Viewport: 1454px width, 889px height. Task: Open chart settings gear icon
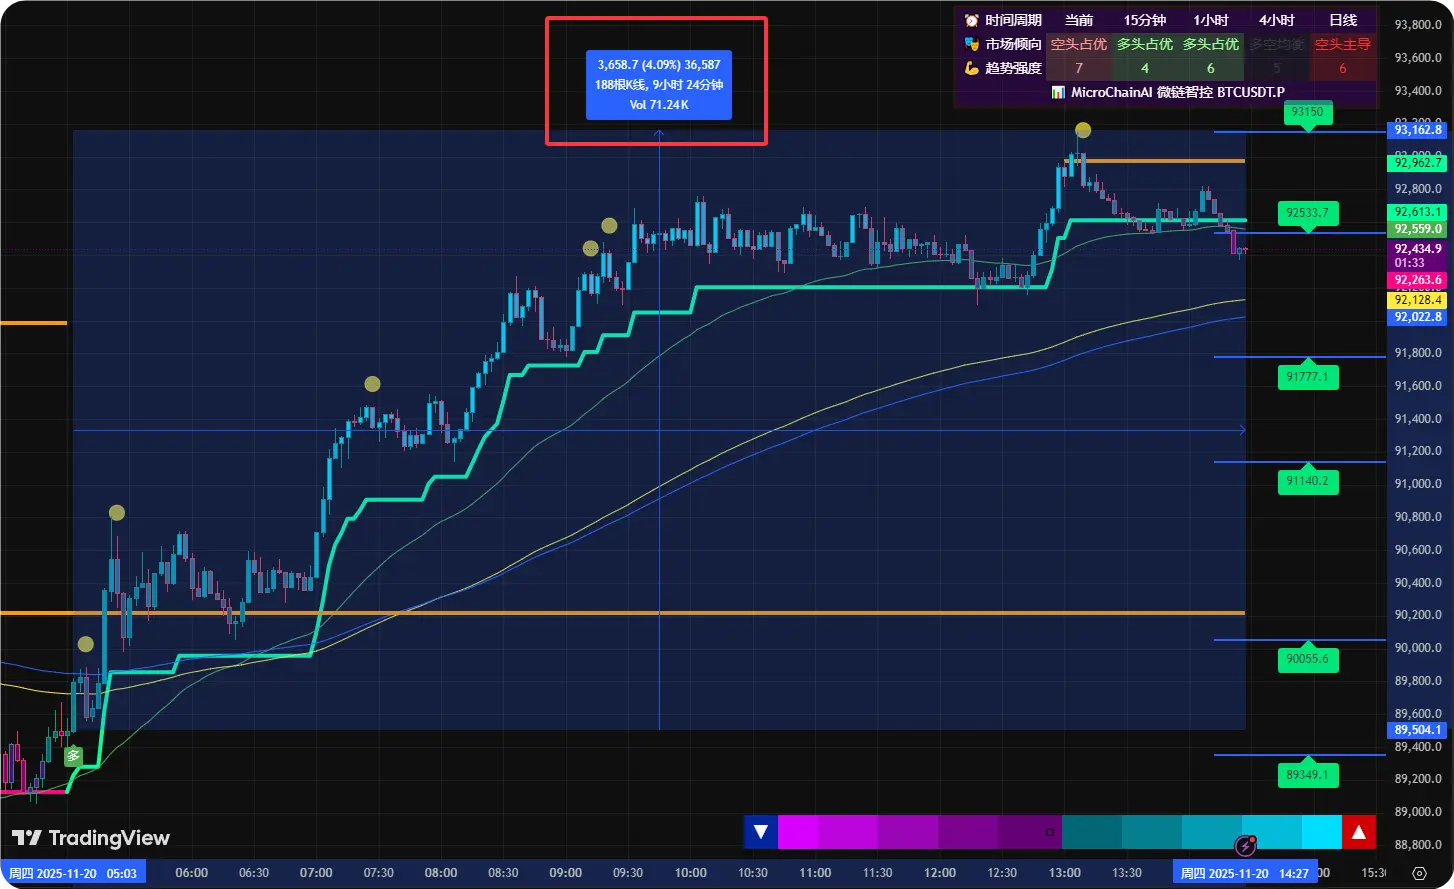pyautogui.click(x=1419, y=873)
